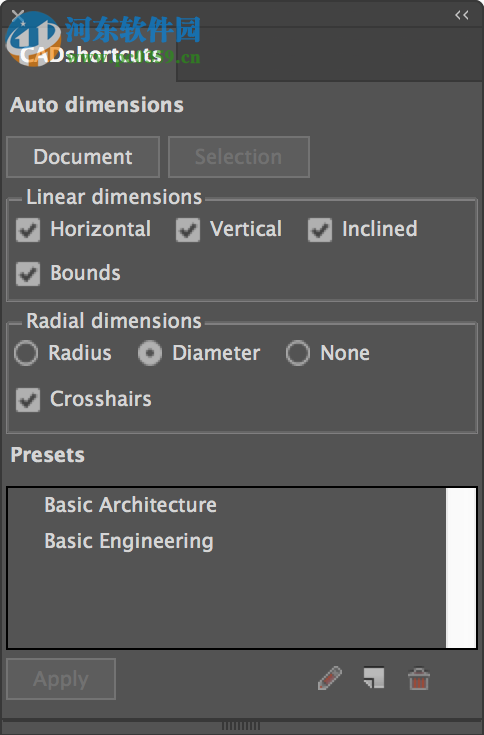The height and width of the screenshot is (735, 484).
Task: Collapse panel with double-chevron icon
Action: (x=462, y=15)
